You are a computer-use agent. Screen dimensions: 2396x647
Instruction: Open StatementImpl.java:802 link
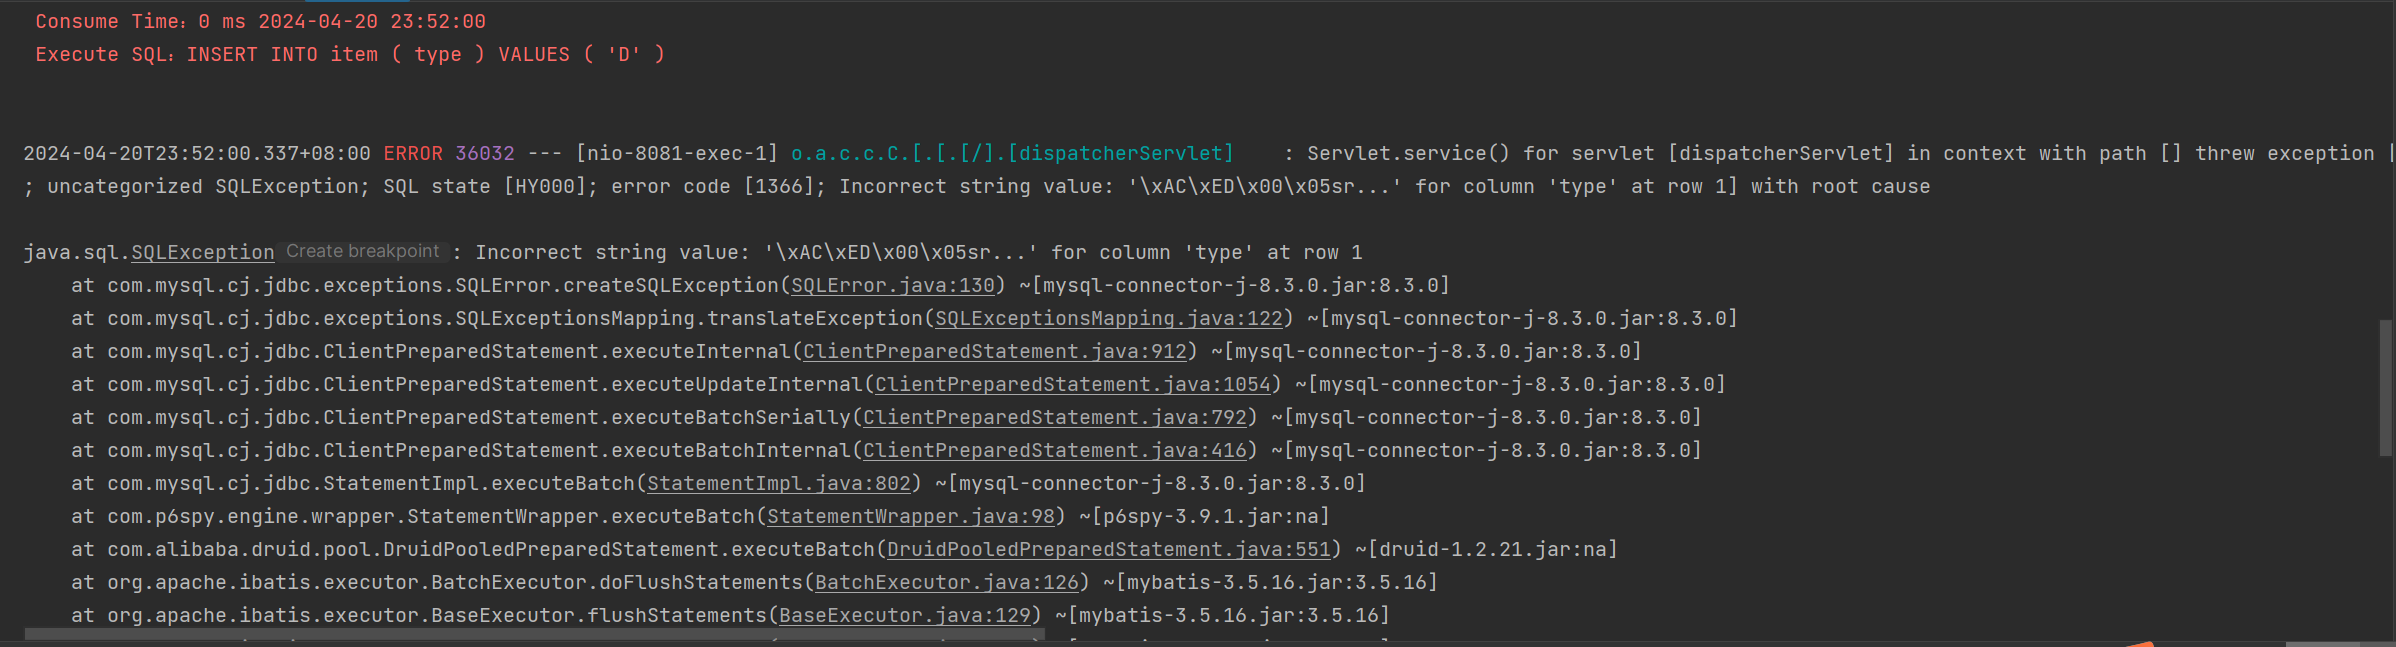pyautogui.click(x=779, y=484)
